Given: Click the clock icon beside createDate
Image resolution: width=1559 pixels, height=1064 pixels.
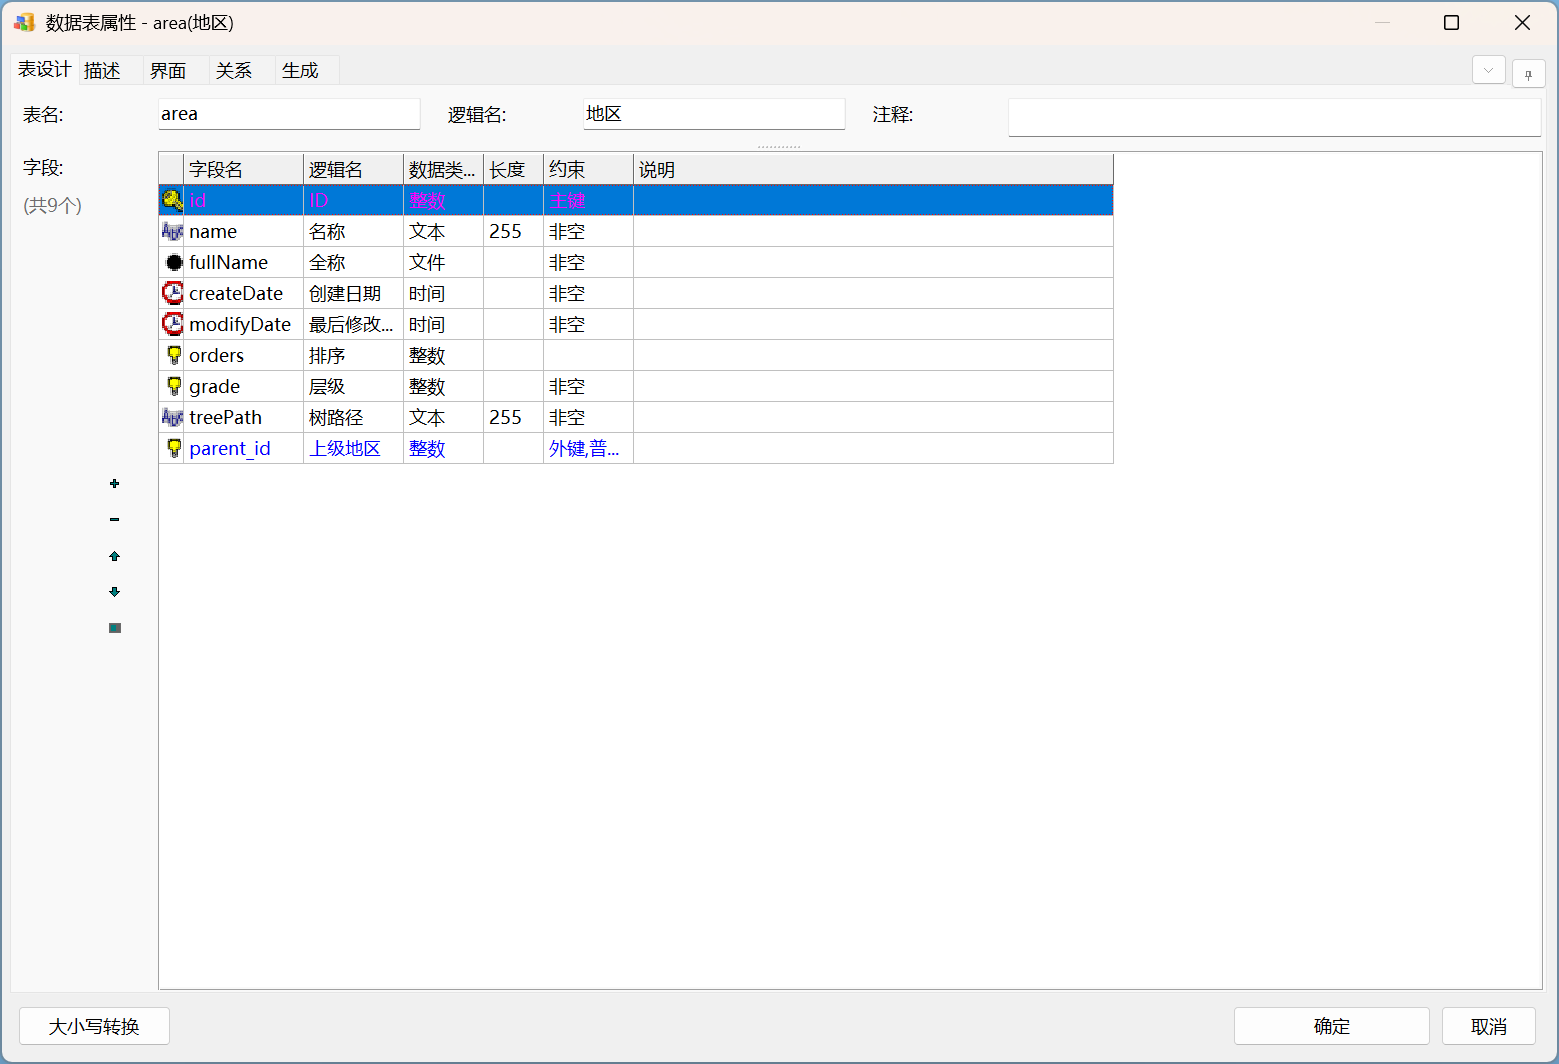Looking at the screenshot, I should (172, 293).
